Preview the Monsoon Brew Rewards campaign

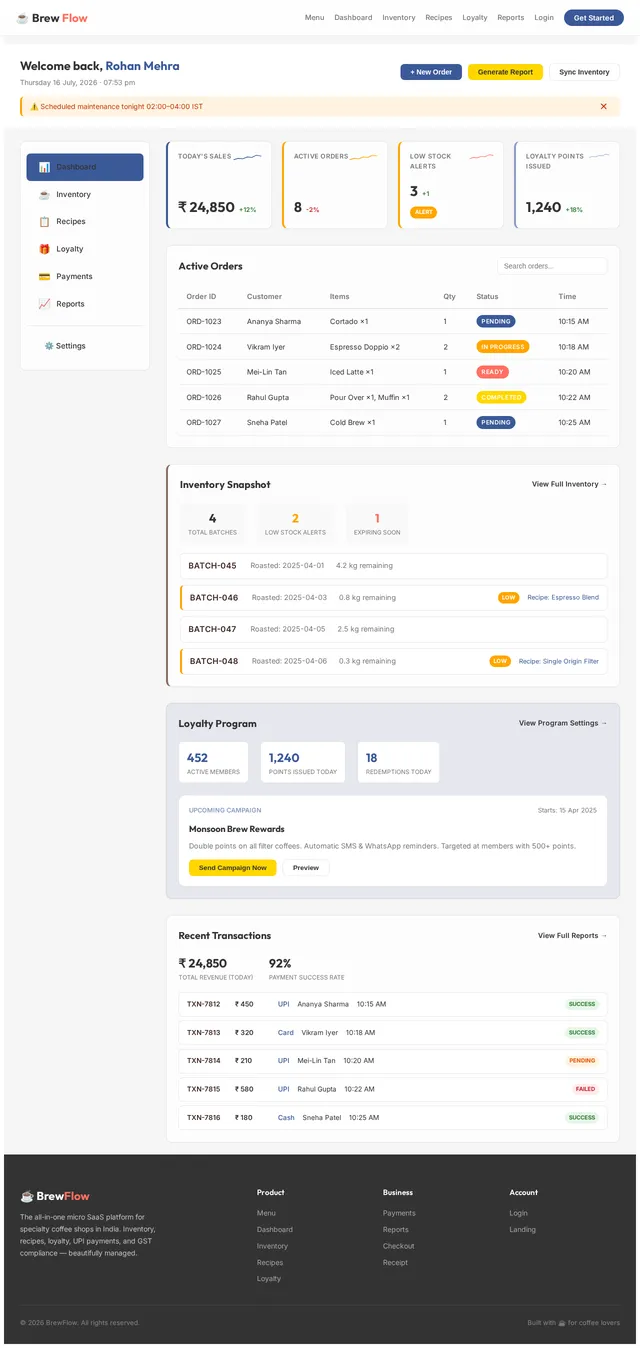pyautogui.click(x=306, y=868)
